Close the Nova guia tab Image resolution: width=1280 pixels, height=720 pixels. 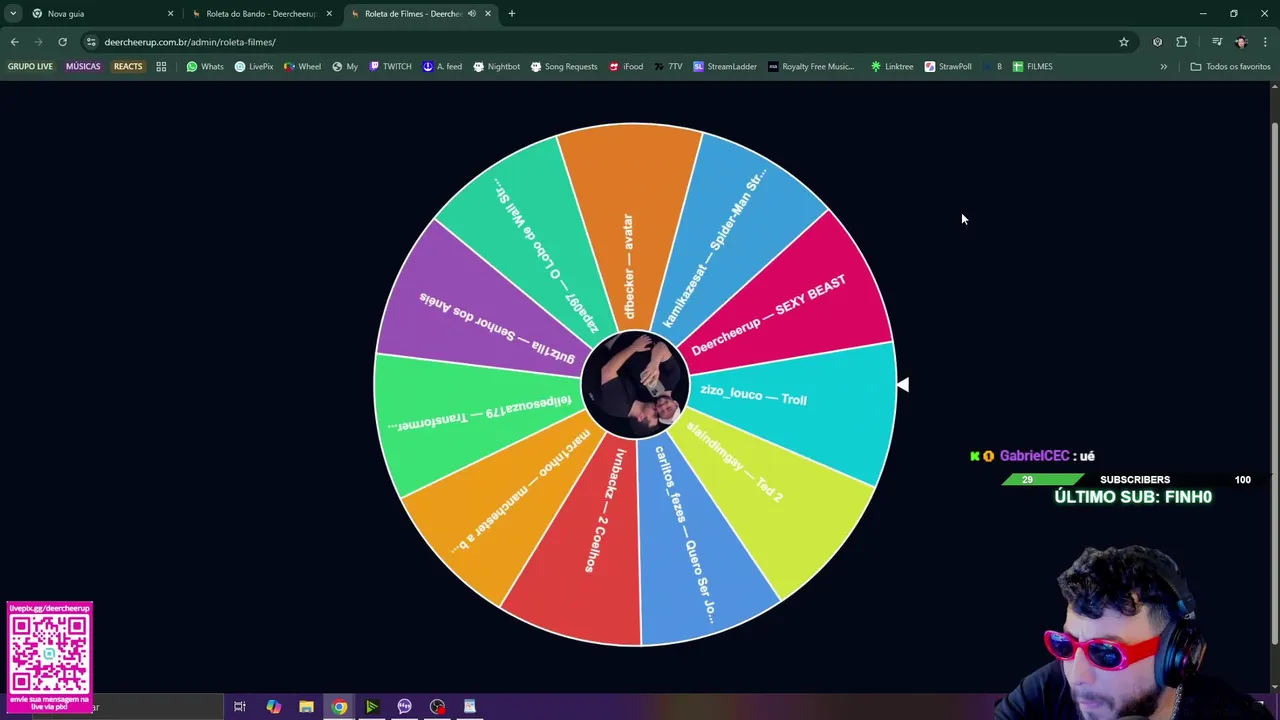(170, 14)
